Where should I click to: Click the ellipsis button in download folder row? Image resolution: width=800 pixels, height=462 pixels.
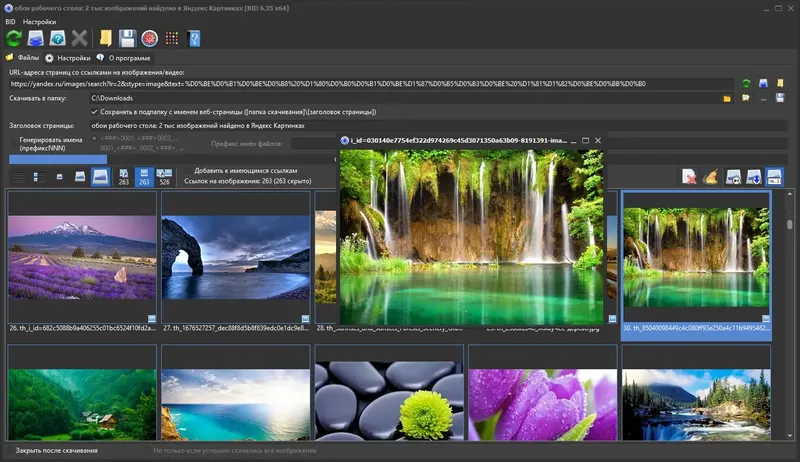[763, 98]
